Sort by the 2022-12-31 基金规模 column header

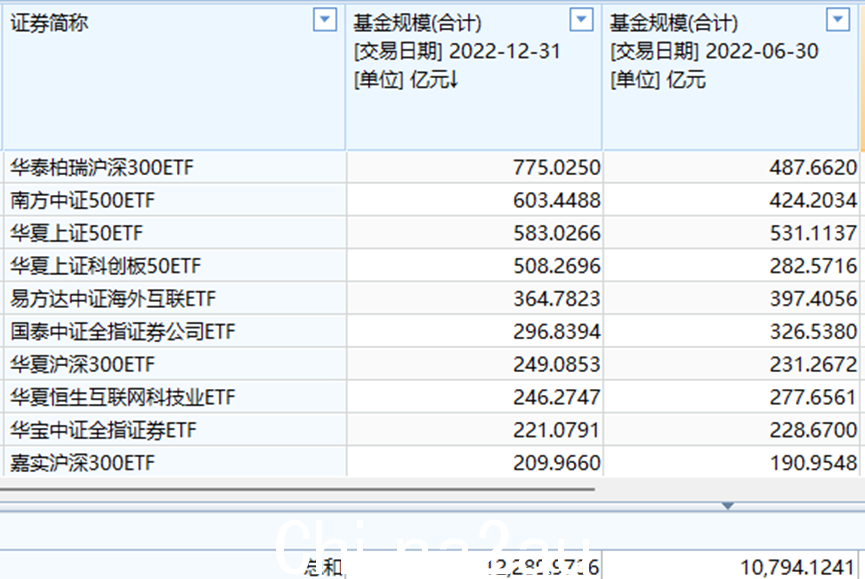[x=474, y=77]
